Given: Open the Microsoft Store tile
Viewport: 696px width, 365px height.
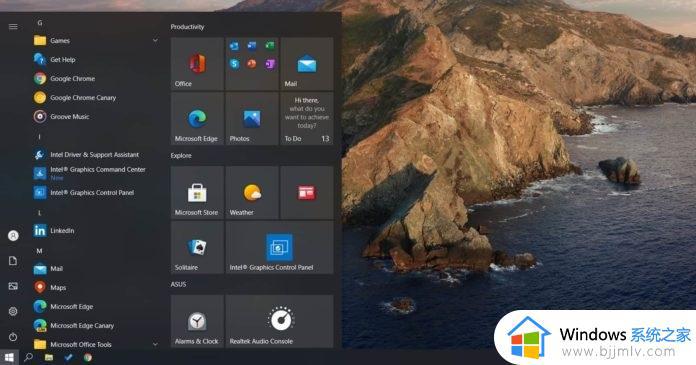Looking at the screenshot, I should coord(197,192).
